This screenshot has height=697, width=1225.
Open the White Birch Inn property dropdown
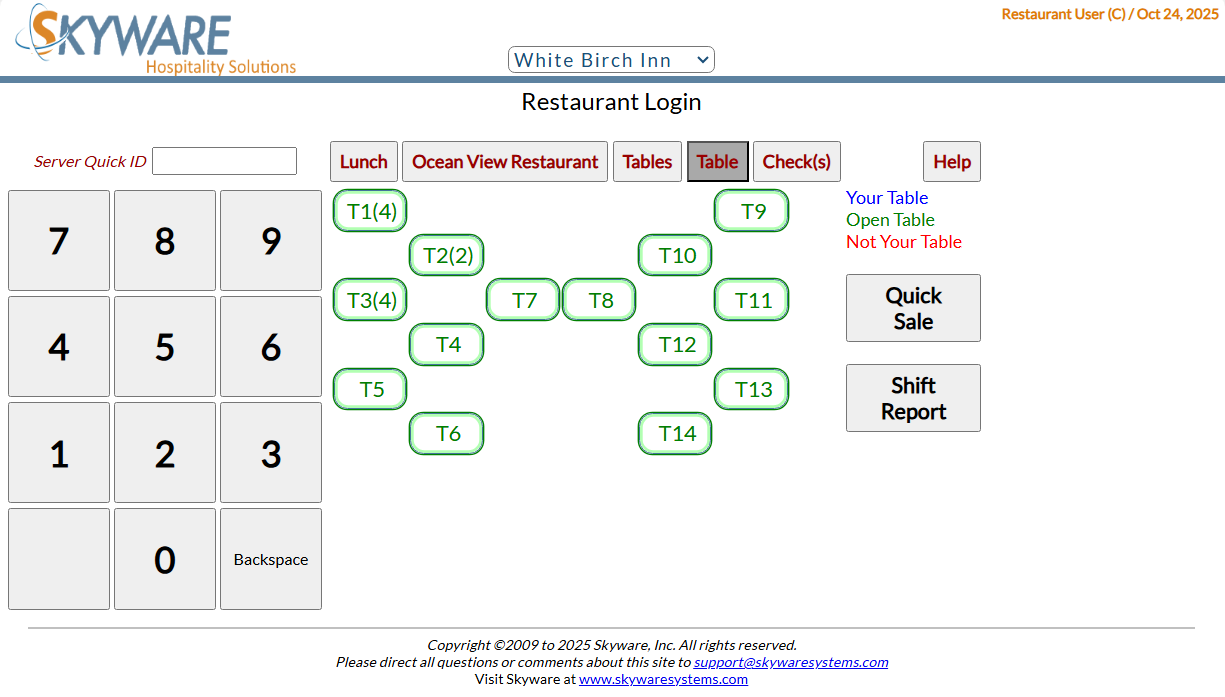(x=611, y=60)
